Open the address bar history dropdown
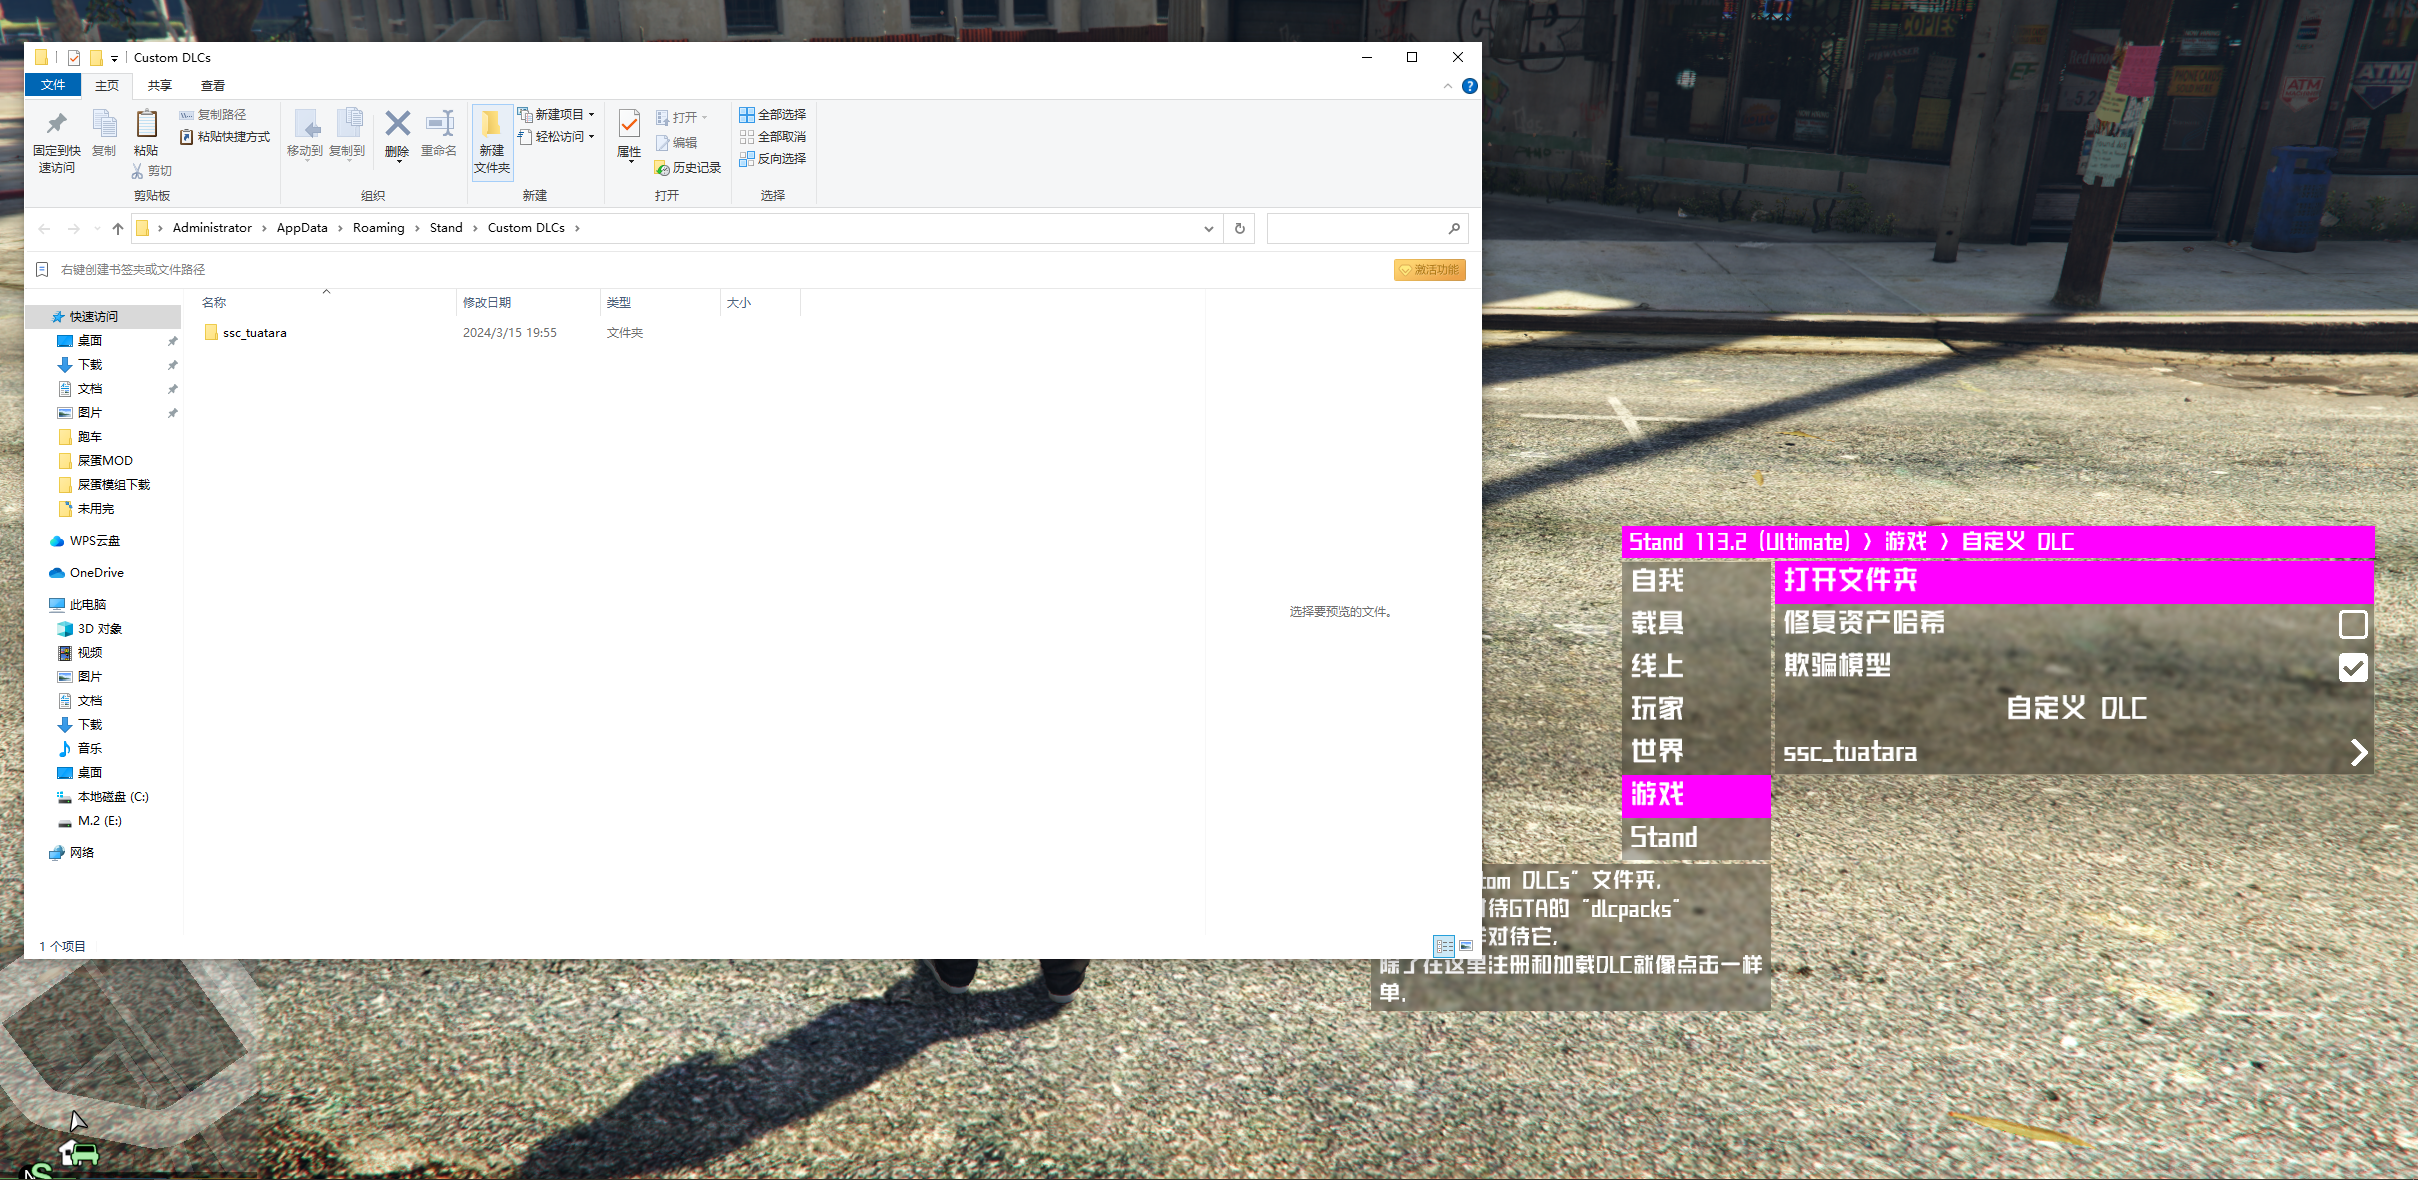The width and height of the screenshot is (2418, 1180). point(1209,228)
